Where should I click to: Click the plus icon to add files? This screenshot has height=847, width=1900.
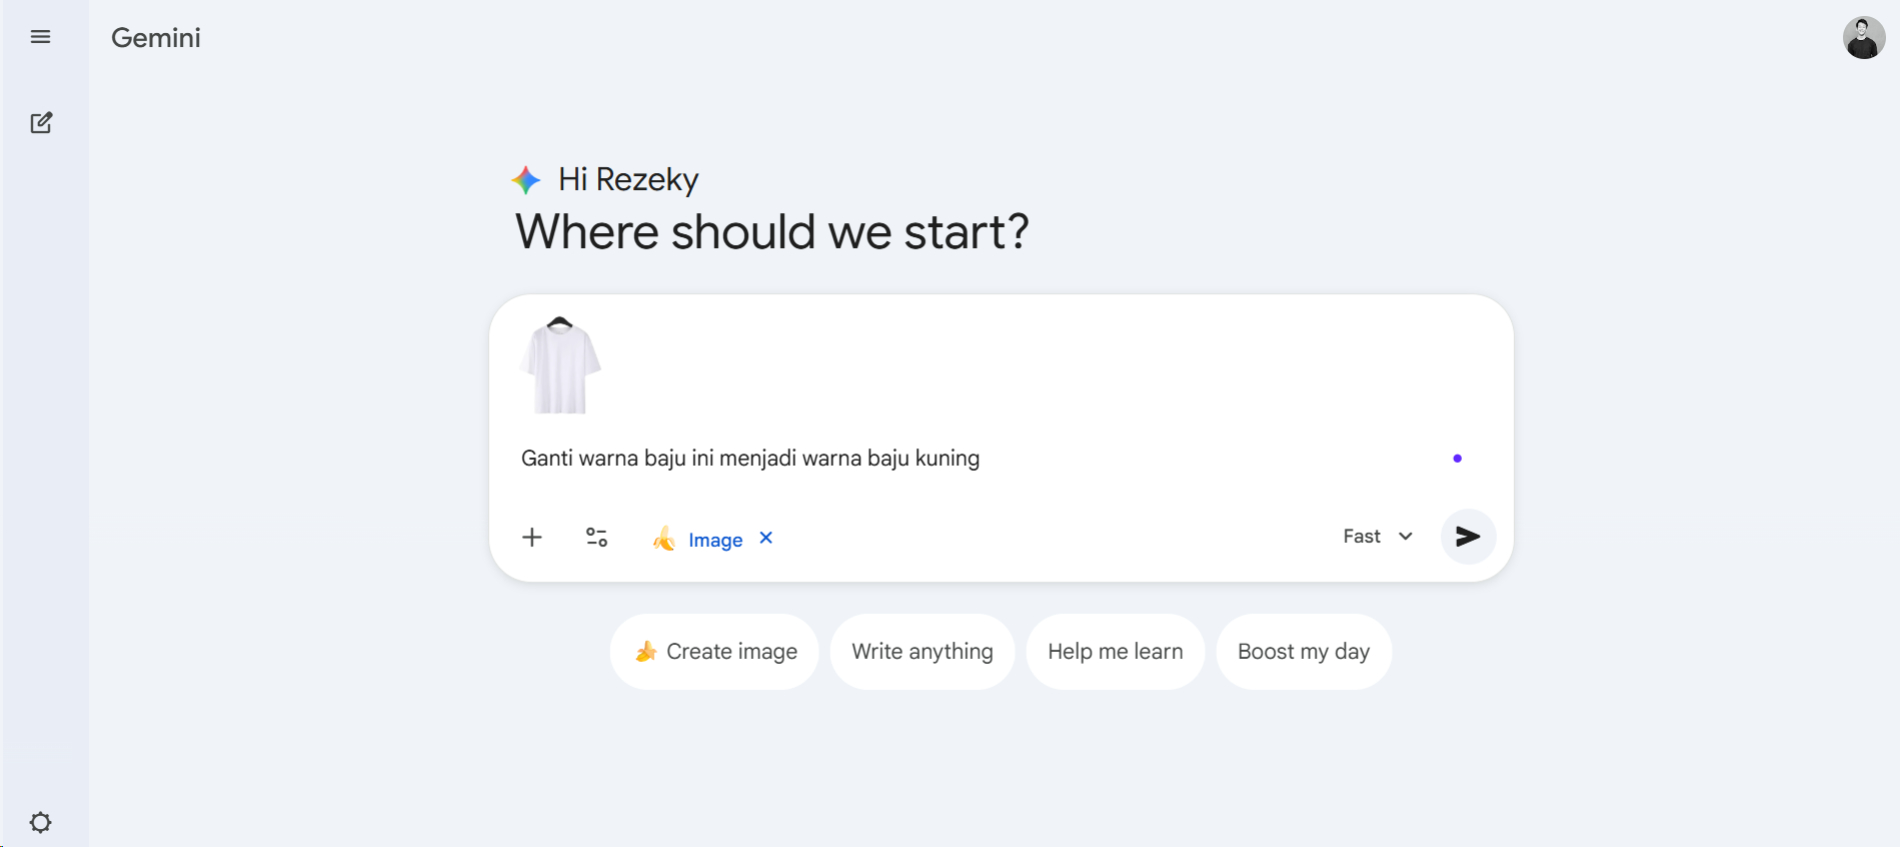(x=532, y=537)
